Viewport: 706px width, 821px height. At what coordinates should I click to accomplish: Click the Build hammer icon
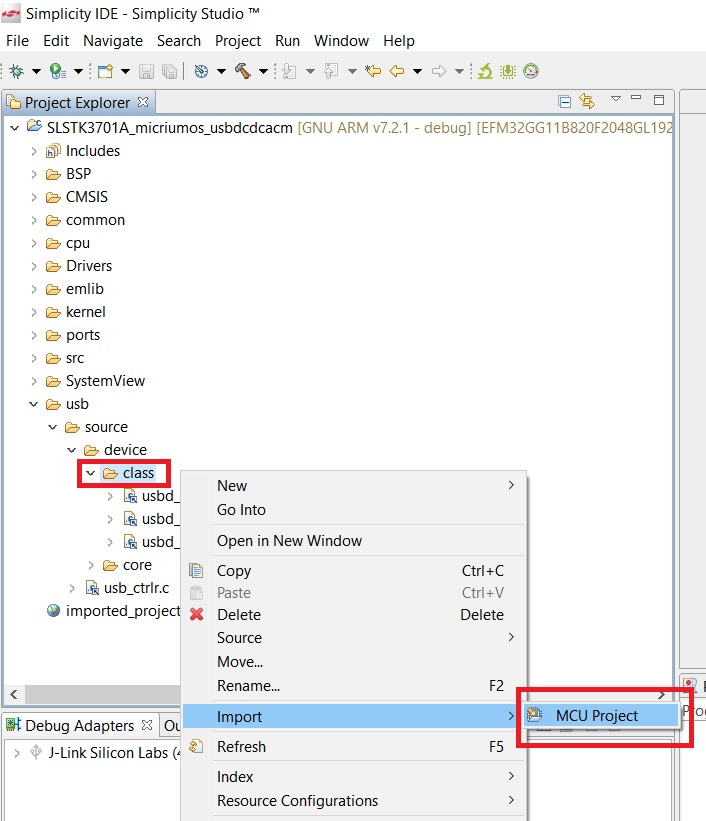click(242, 71)
